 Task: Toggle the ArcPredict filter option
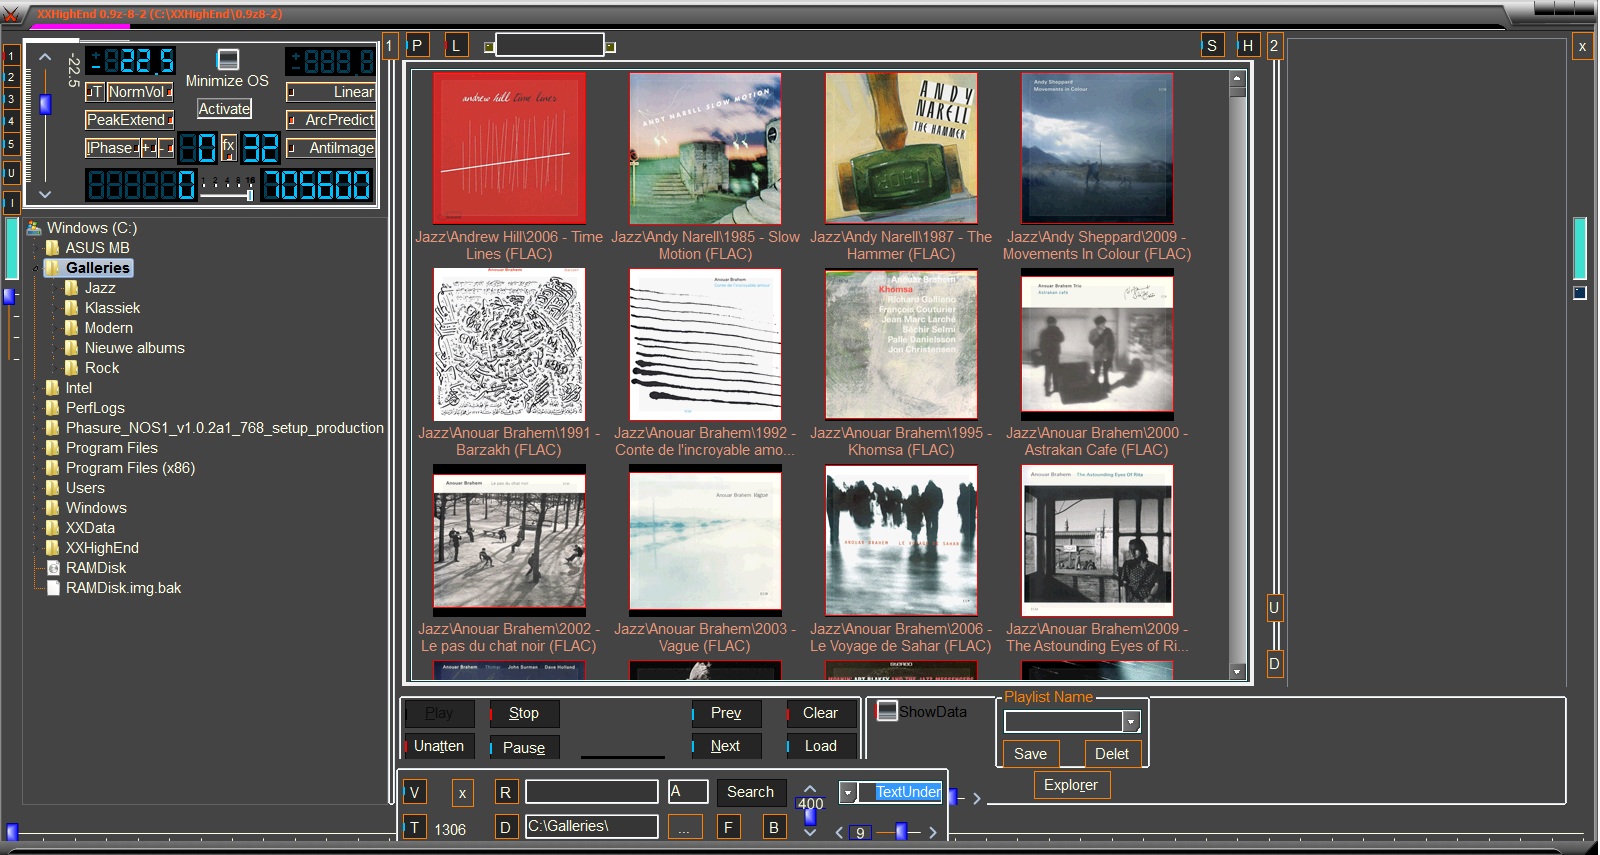point(331,120)
